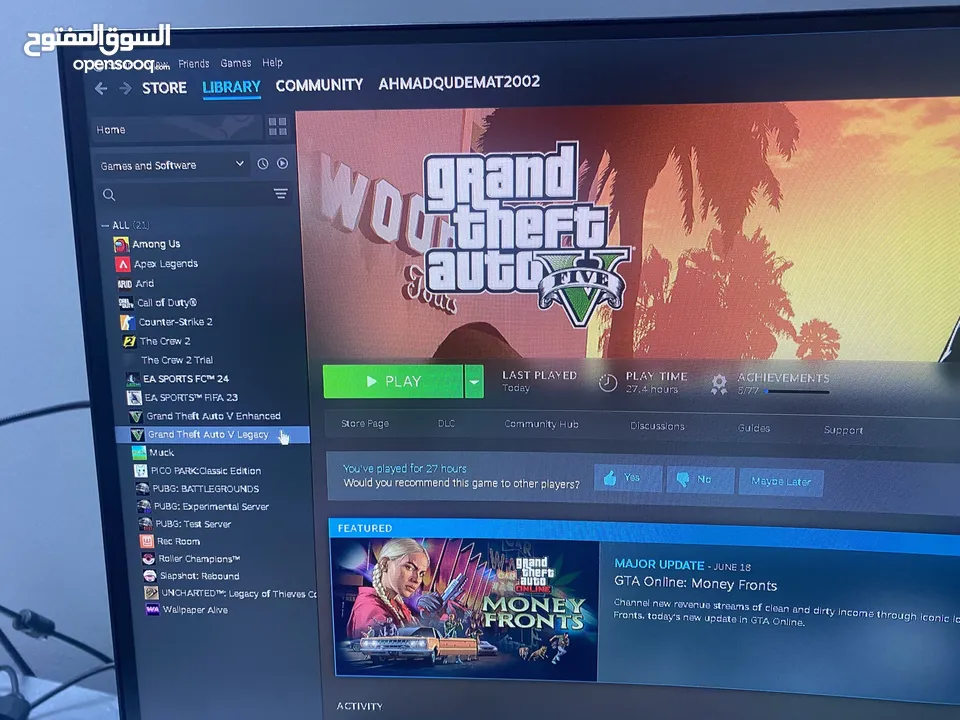The width and height of the screenshot is (960, 720).
Task: Select Roller Champions game icon
Action: pyautogui.click(x=149, y=558)
